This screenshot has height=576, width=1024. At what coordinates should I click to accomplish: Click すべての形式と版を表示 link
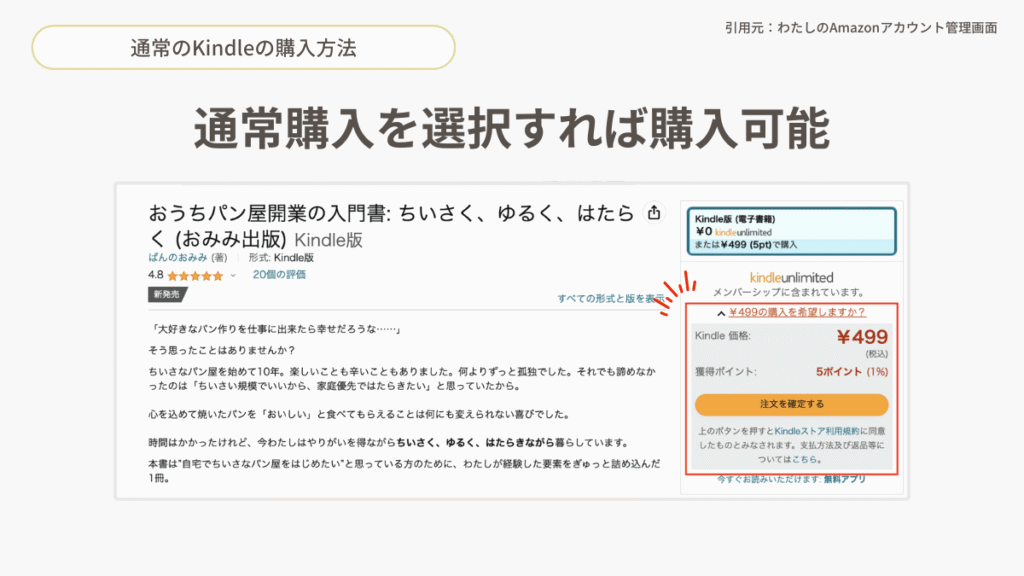(610, 298)
